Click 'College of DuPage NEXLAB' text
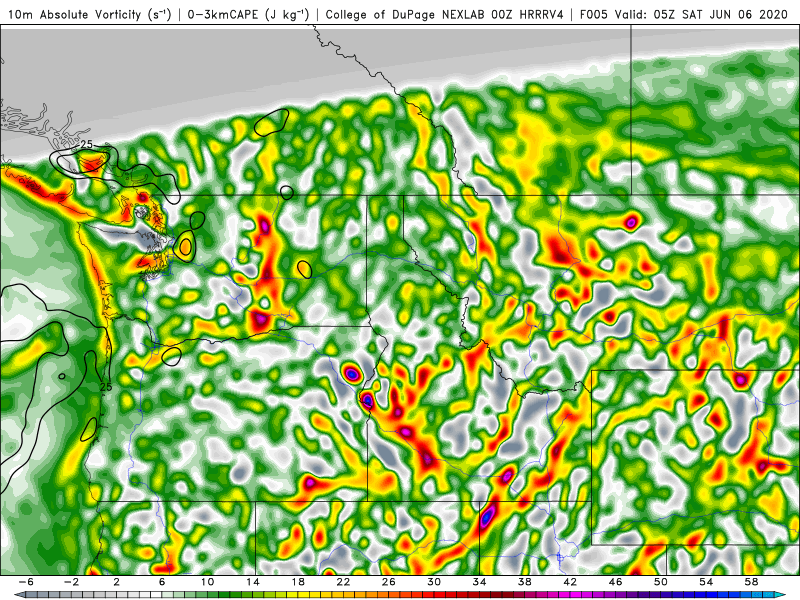 406,14
